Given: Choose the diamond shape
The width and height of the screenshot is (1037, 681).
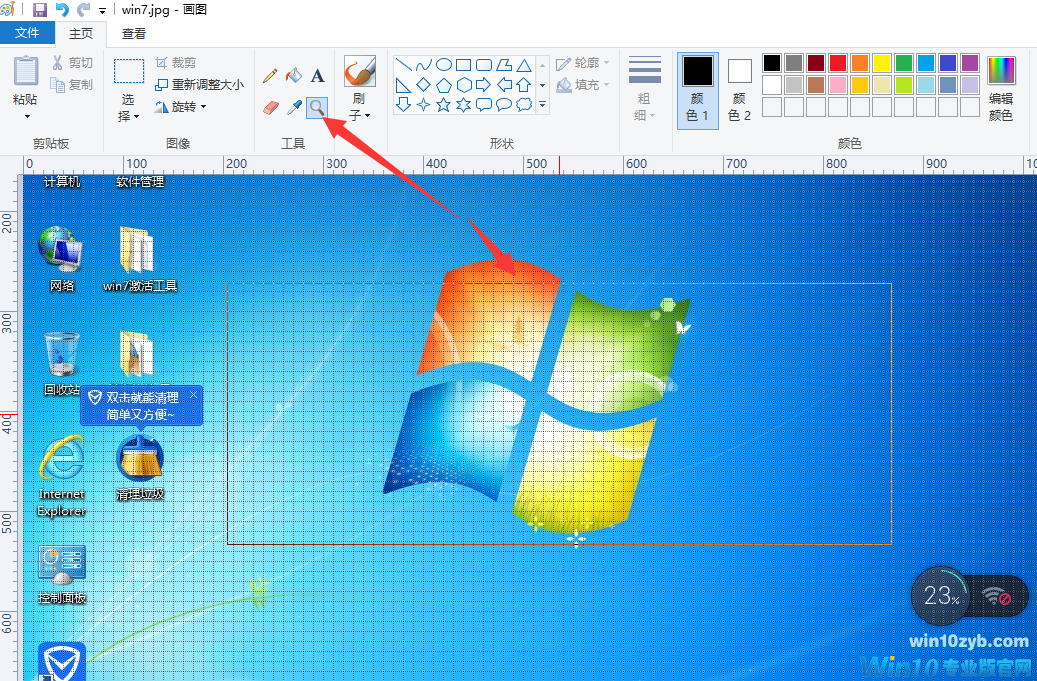Looking at the screenshot, I should (x=423, y=85).
